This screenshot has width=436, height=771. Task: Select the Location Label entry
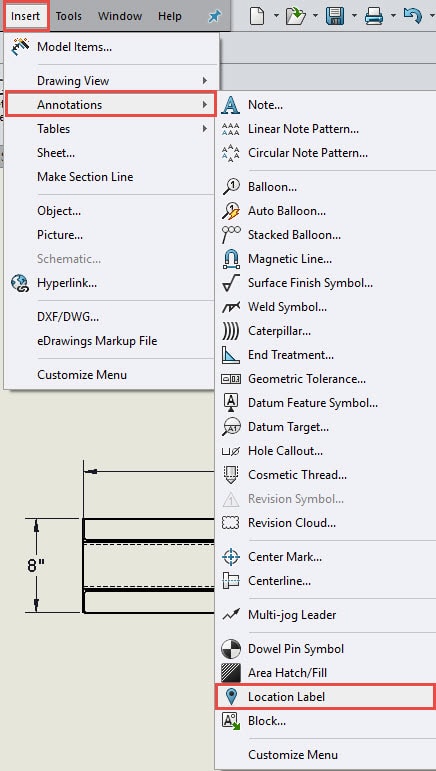[x=325, y=697]
